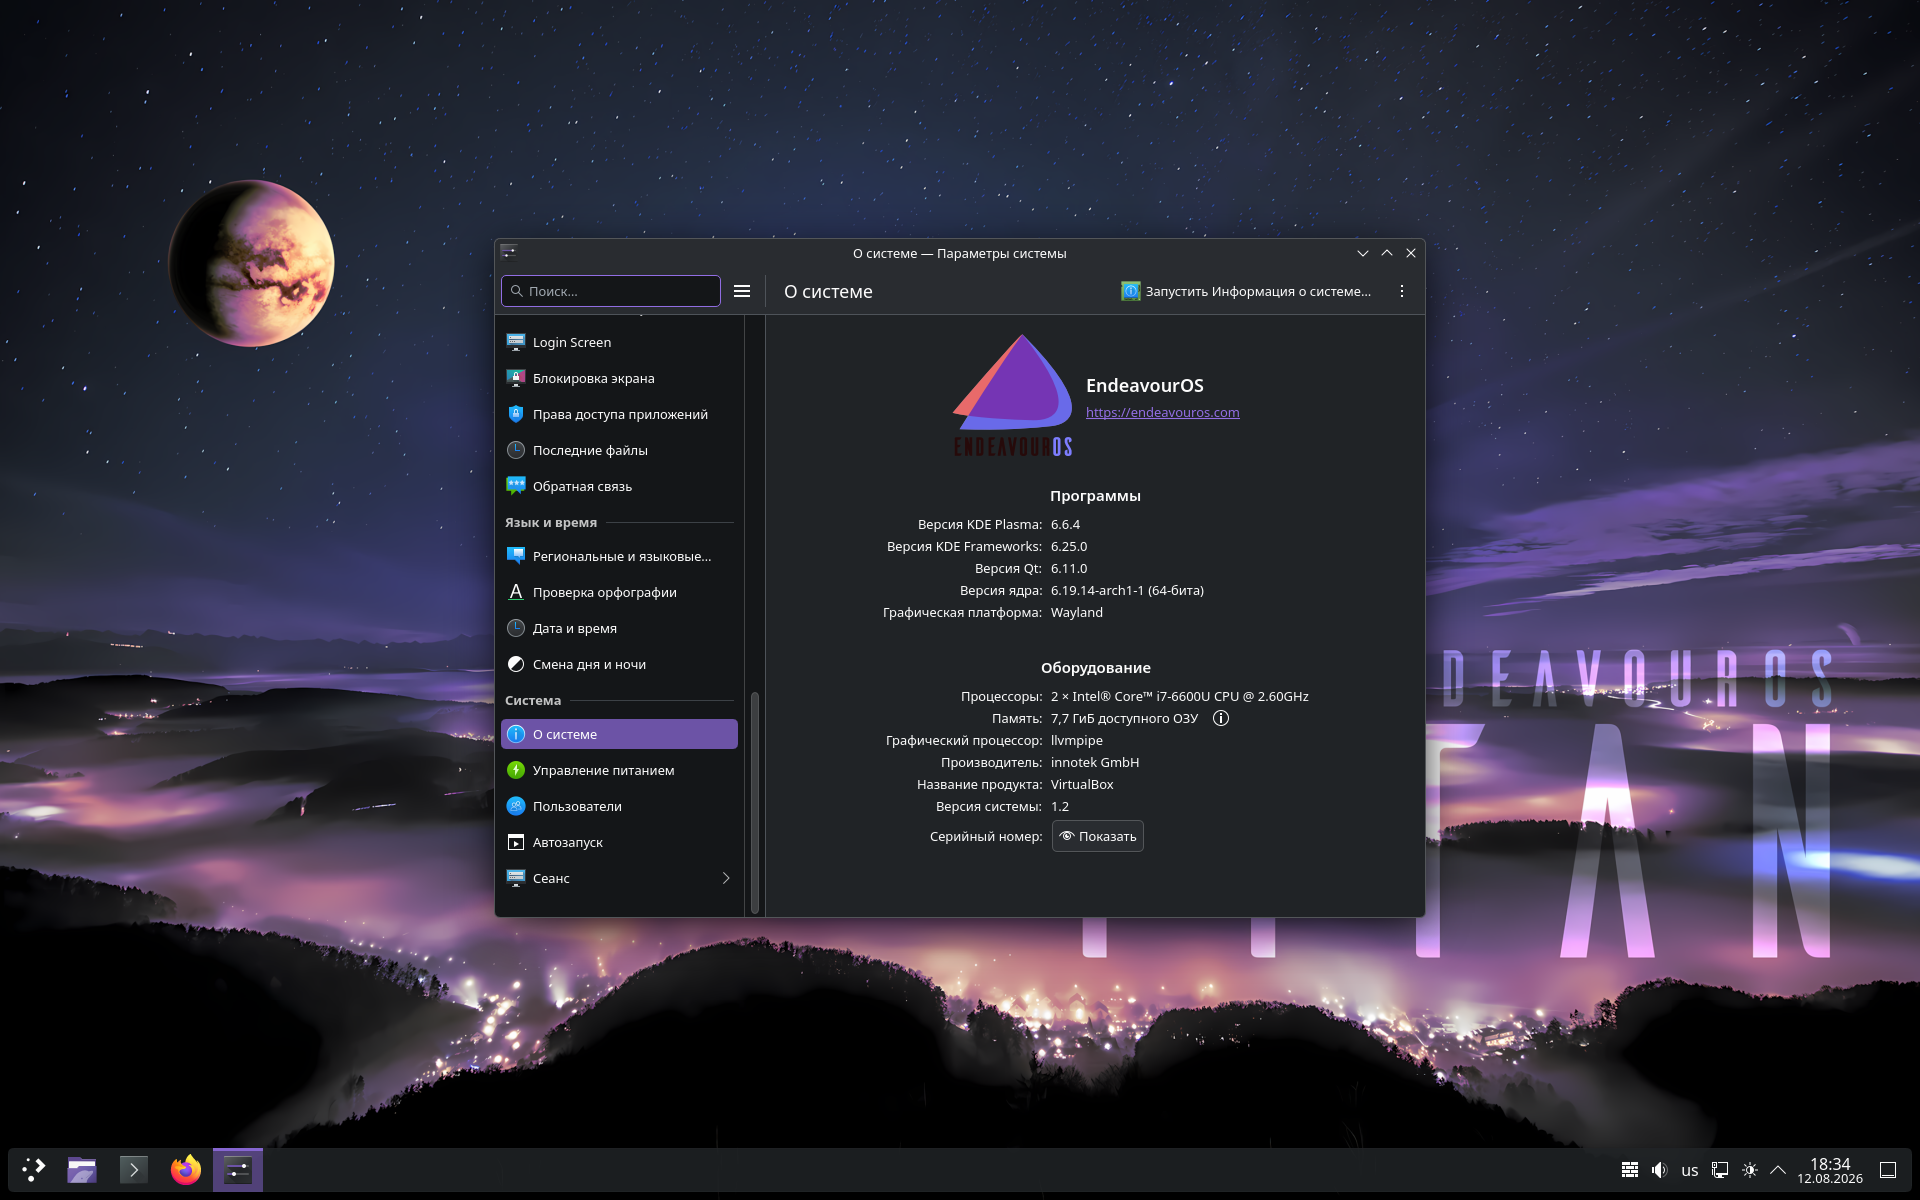Open the volume control tray icon
The image size is (1920, 1200).
tap(1660, 1170)
